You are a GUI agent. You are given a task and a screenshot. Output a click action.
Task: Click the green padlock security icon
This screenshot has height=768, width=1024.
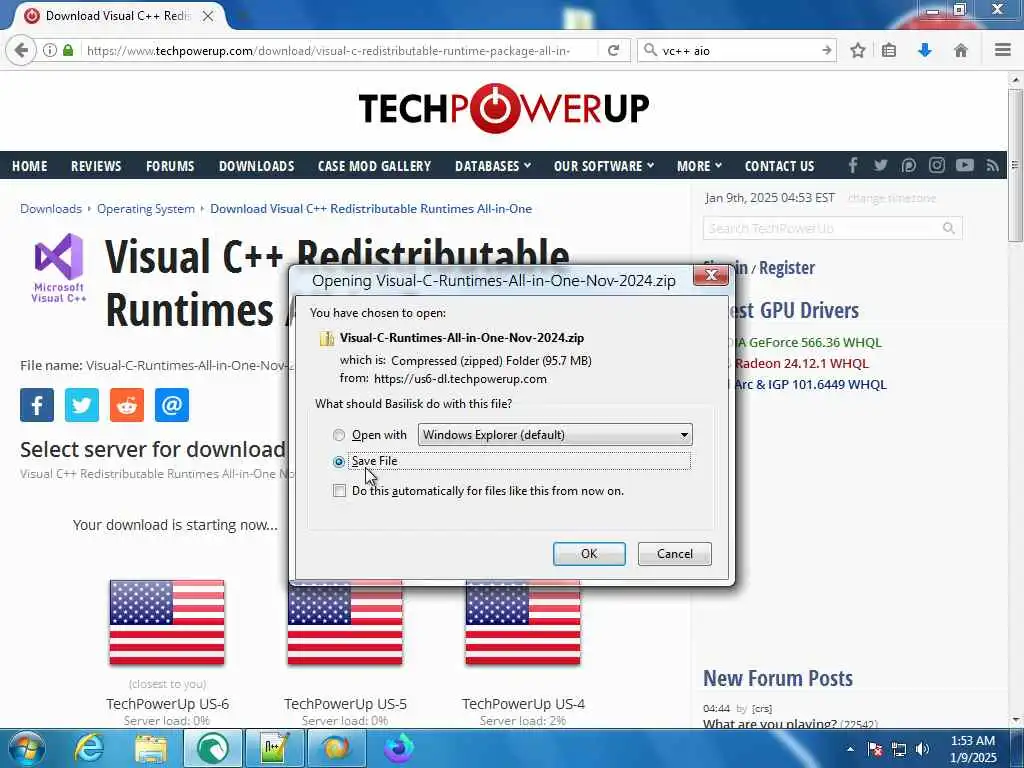pos(68,50)
